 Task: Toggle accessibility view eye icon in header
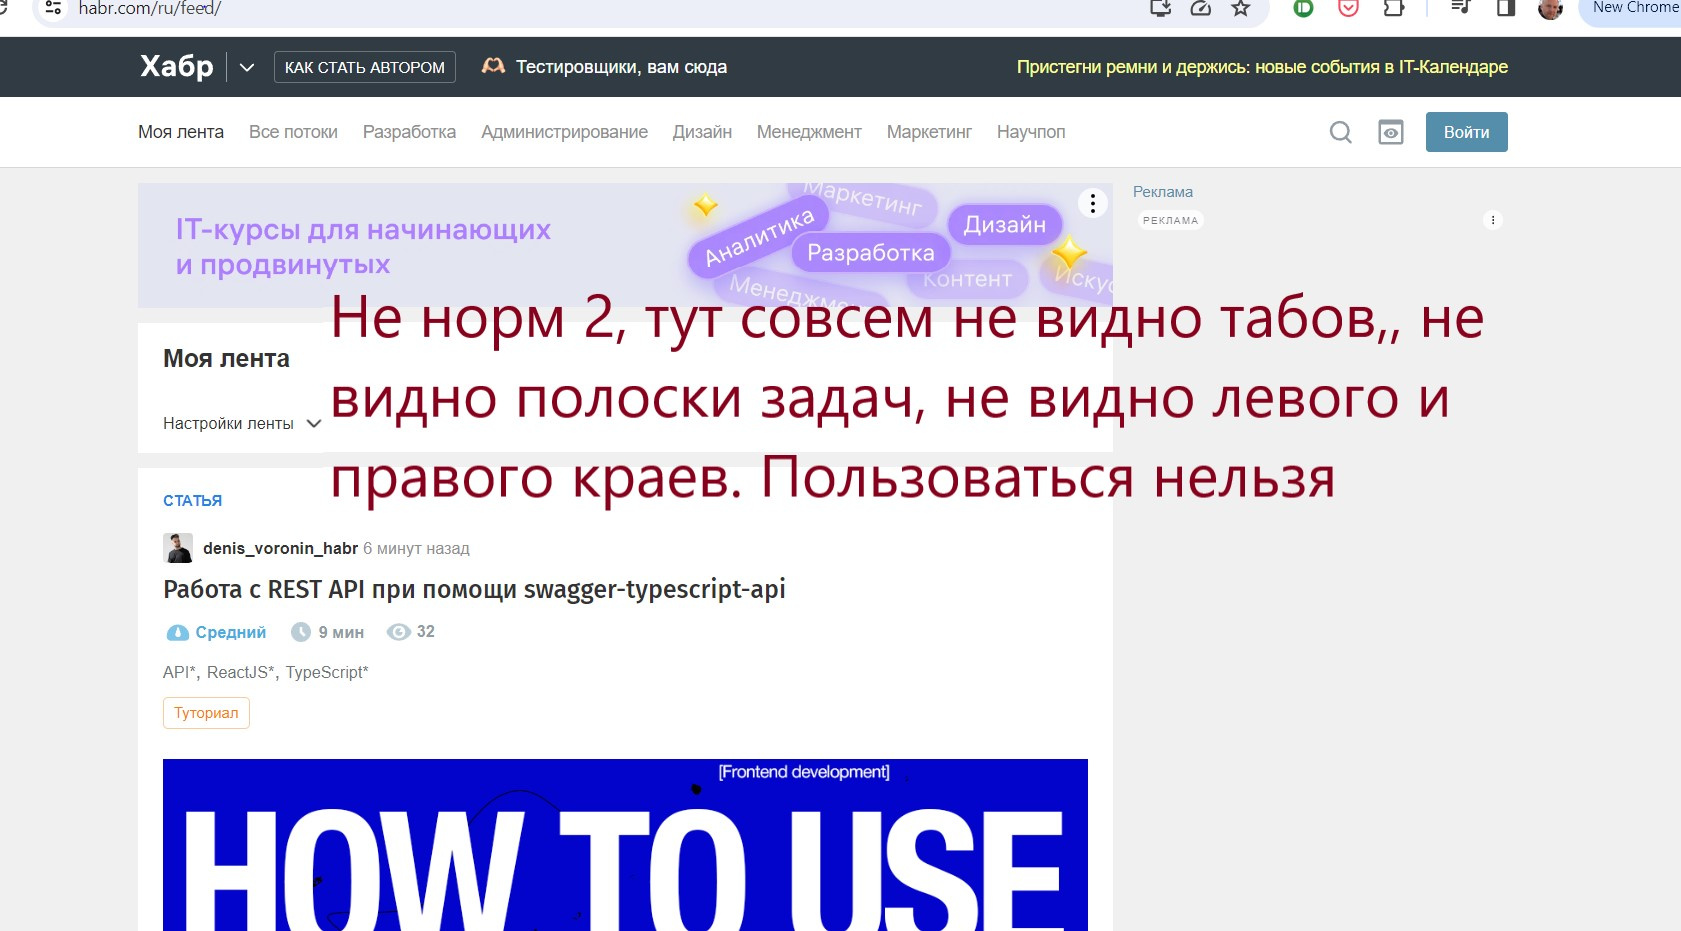pos(1391,132)
